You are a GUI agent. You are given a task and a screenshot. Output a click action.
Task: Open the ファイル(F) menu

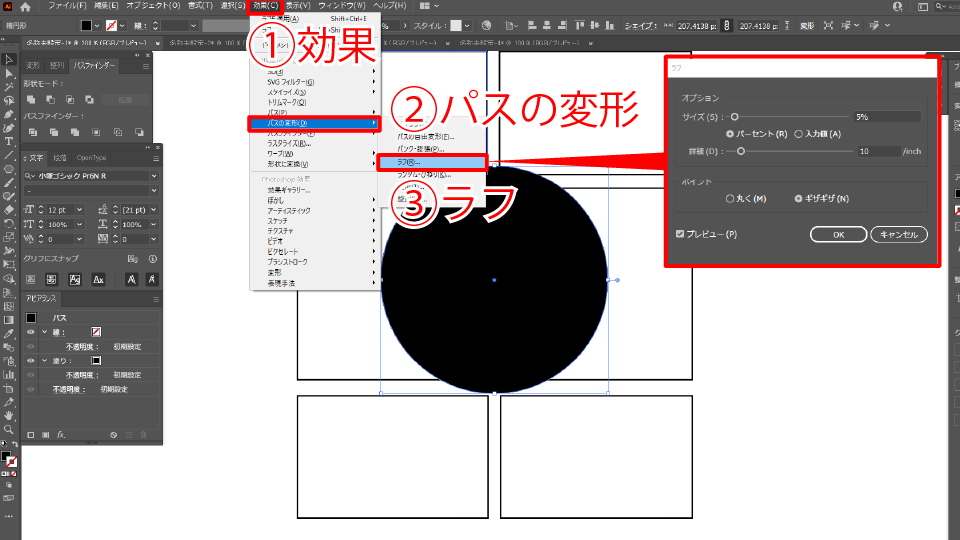(x=67, y=6)
